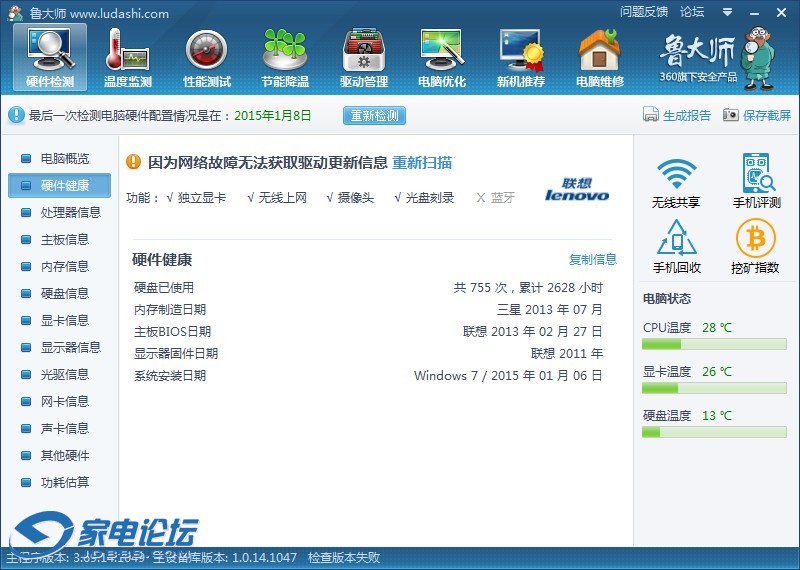
Task: Click the 生成报告 generate report icon
Action: [651, 115]
